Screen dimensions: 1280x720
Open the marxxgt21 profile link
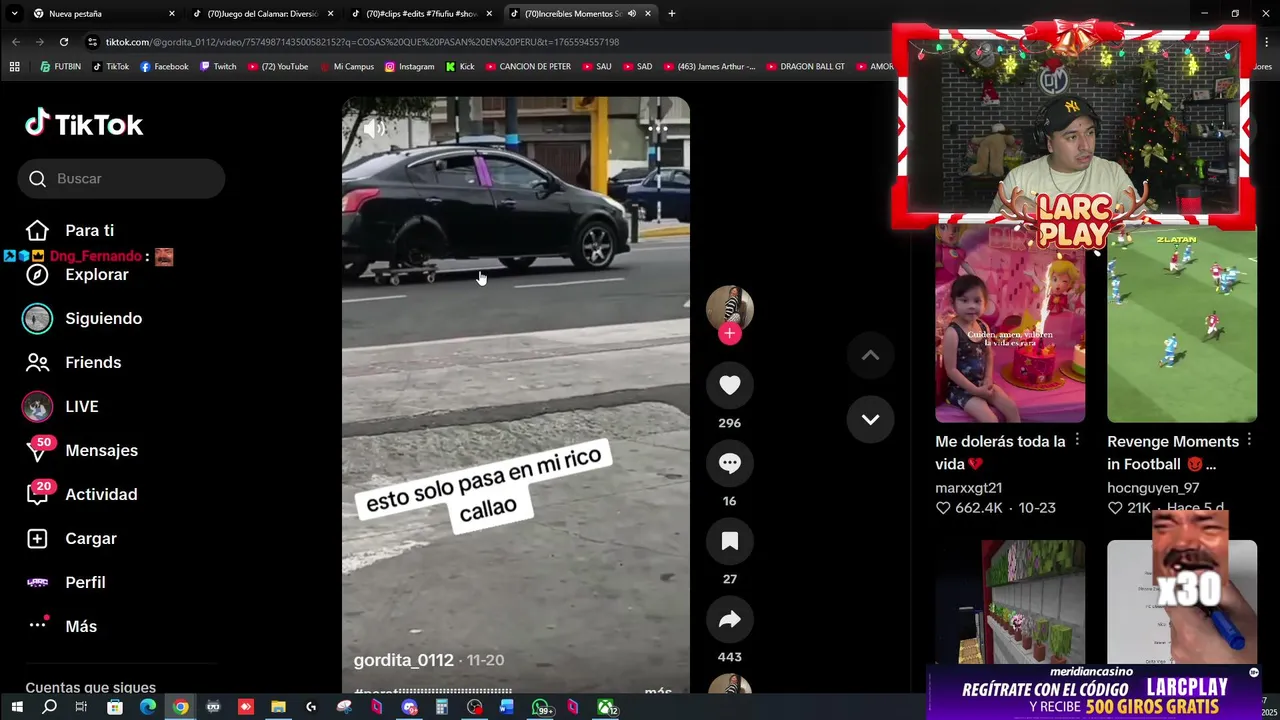[968, 488]
